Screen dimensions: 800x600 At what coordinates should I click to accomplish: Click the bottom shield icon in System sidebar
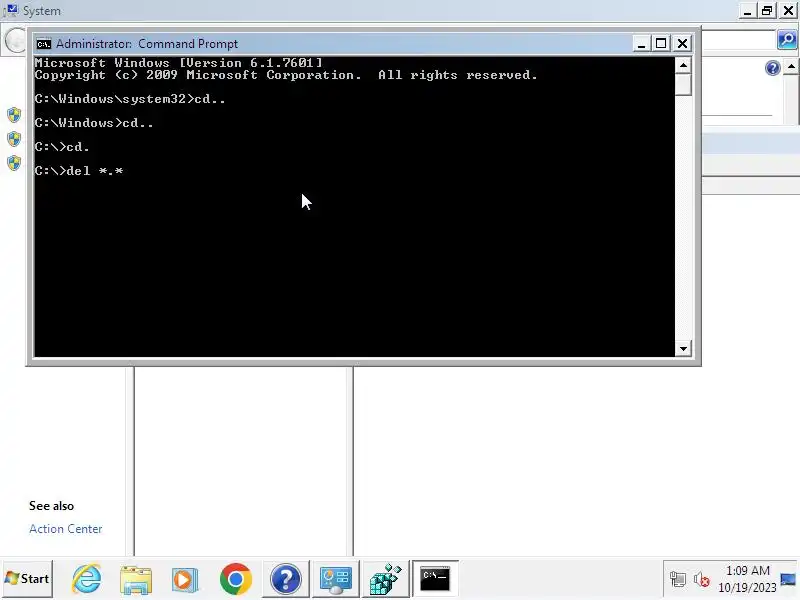(14, 163)
